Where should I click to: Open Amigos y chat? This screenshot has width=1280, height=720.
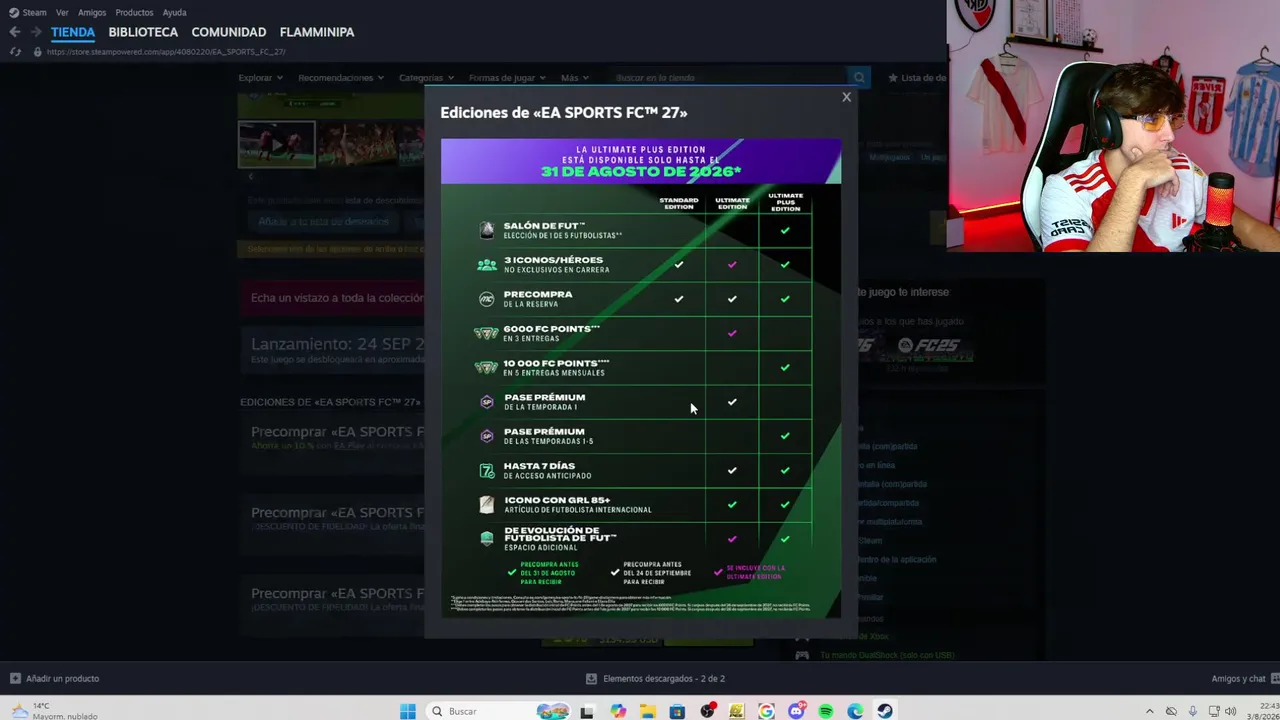point(1238,679)
